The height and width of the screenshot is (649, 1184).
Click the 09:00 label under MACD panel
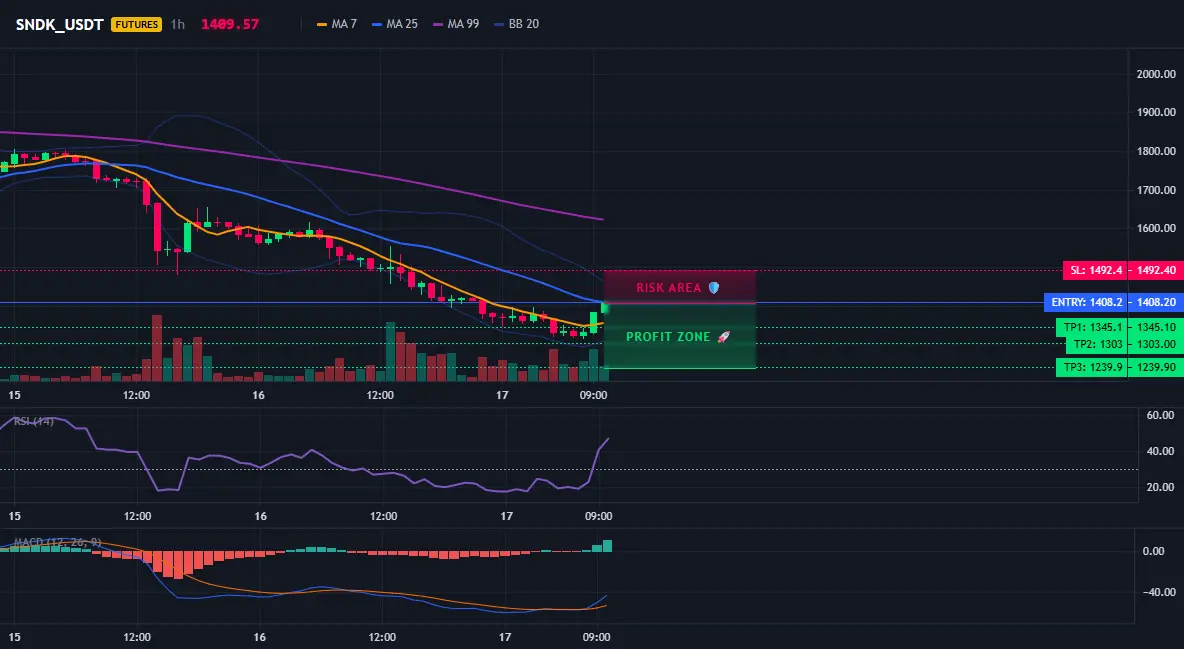click(x=597, y=637)
